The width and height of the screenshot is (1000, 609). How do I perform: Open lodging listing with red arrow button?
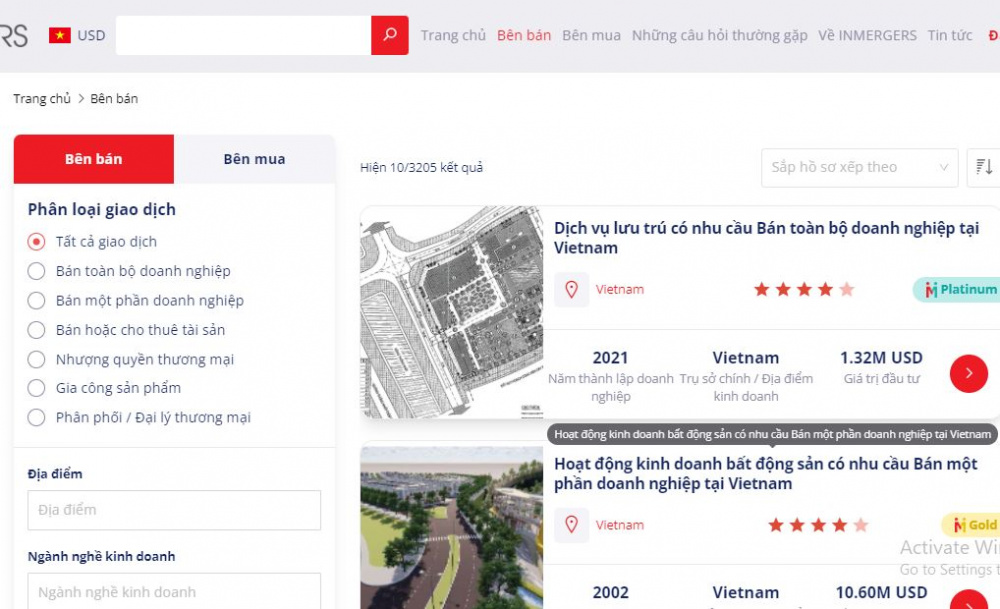pos(969,374)
